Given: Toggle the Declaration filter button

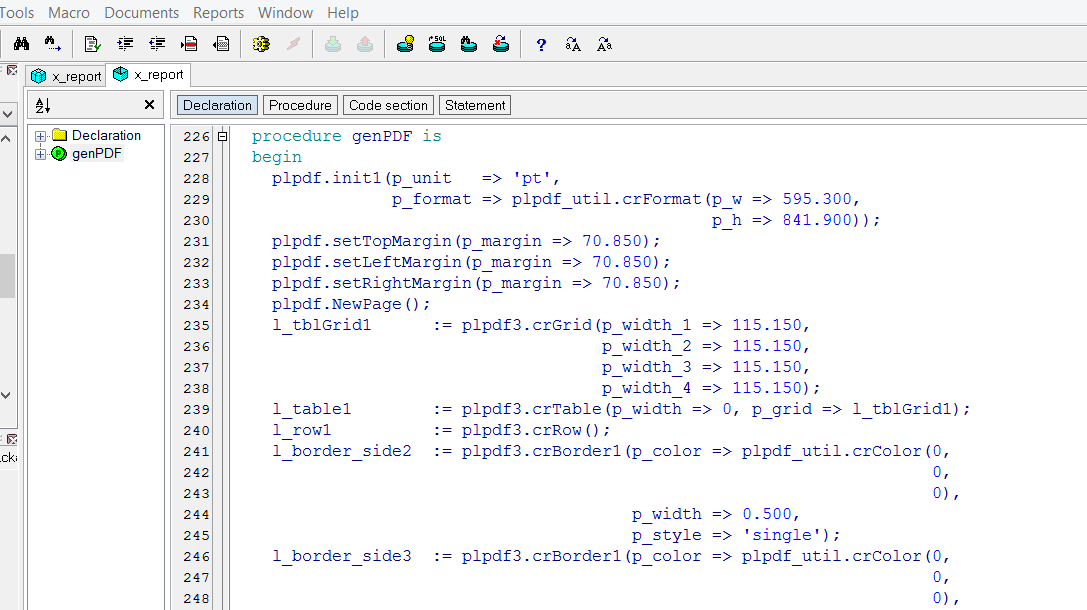Looking at the screenshot, I should tap(217, 105).
